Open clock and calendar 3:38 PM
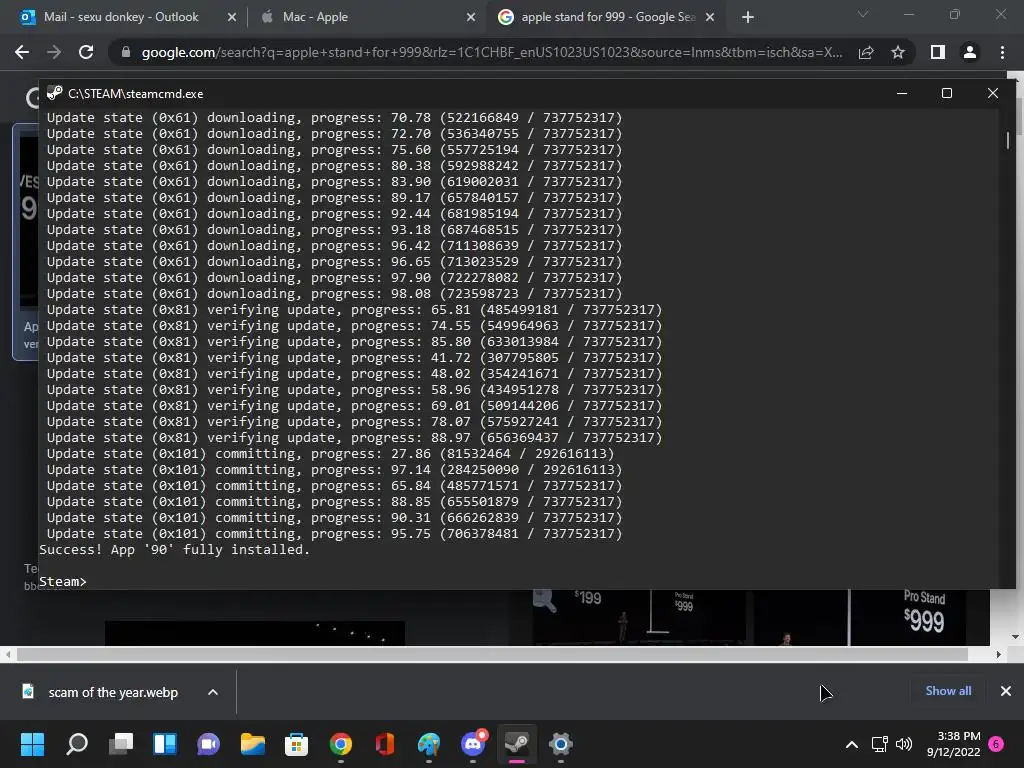The width and height of the screenshot is (1024, 768). (x=953, y=744)
